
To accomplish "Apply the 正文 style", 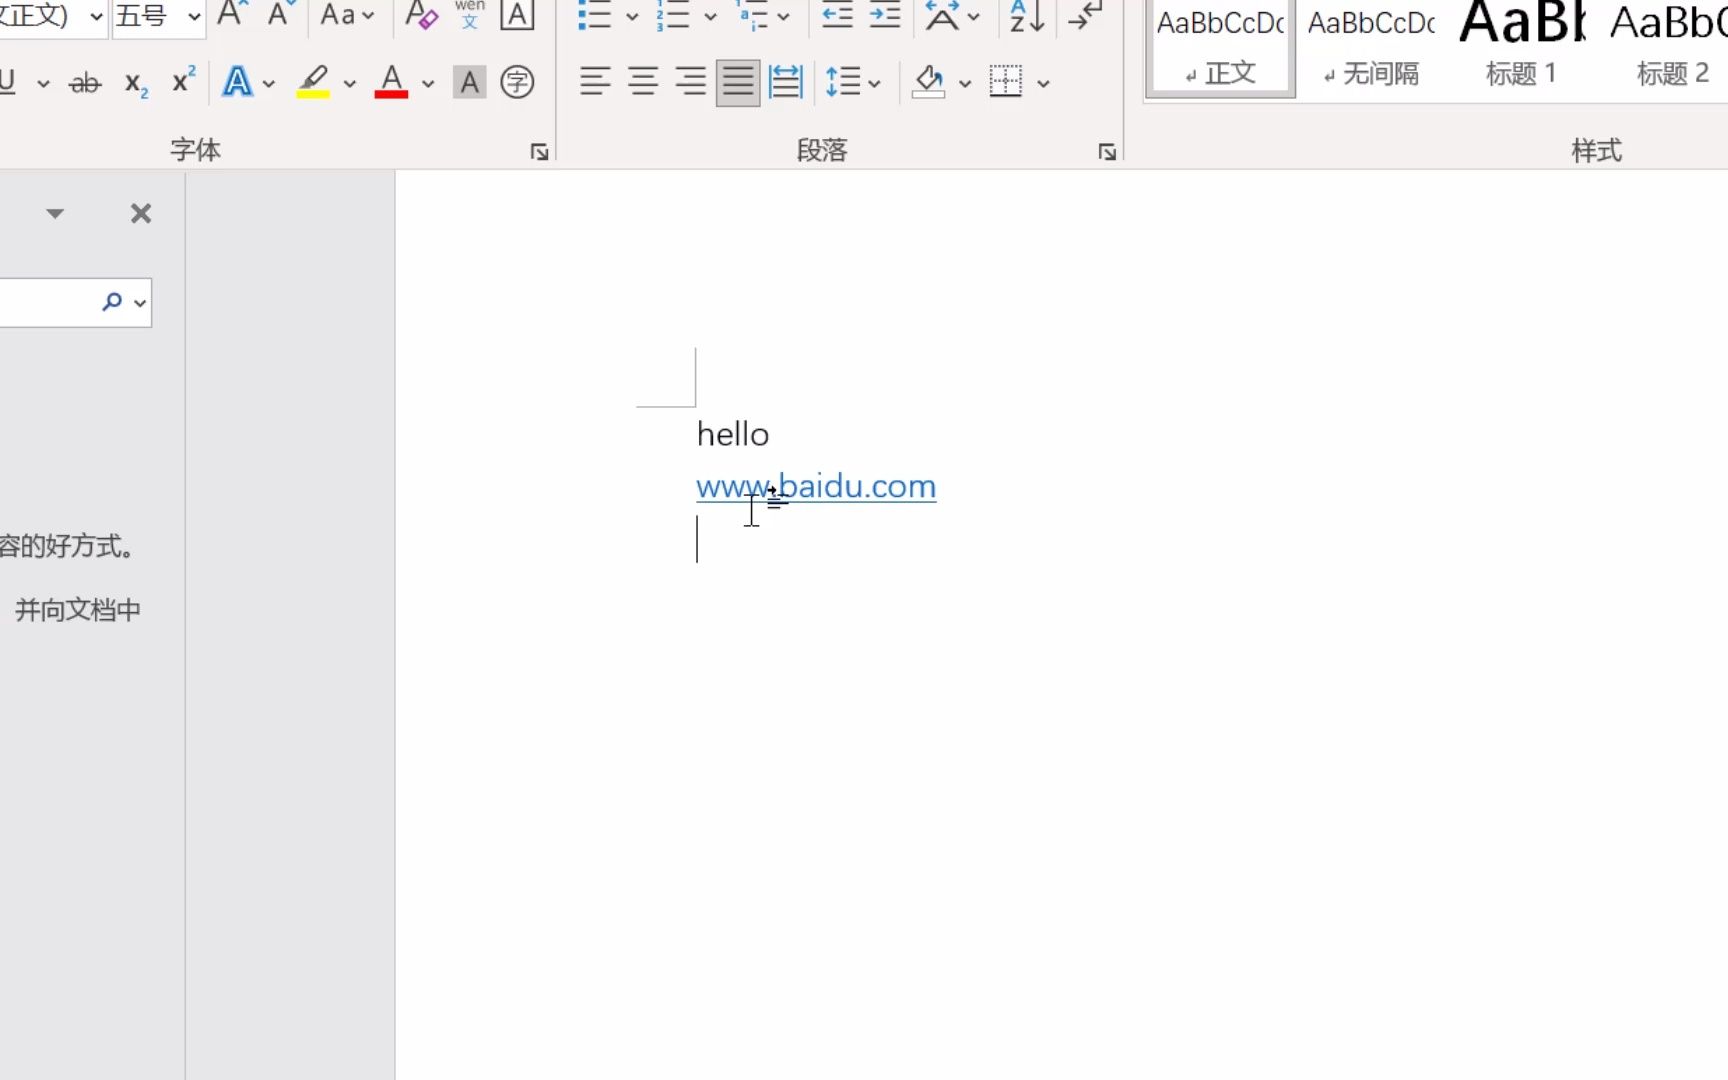I will tap(1221, 47).
